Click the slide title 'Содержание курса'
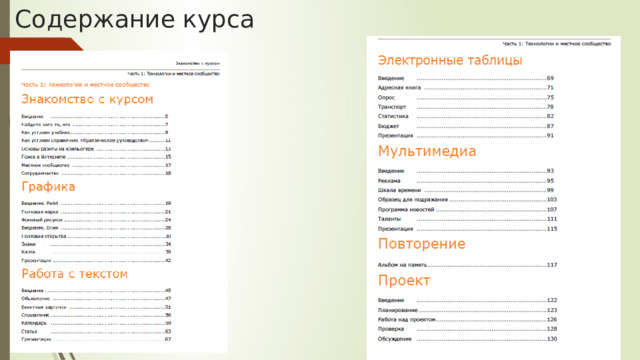Image resolution: width=640 pixels, height=360 pixels. point(134,20)
